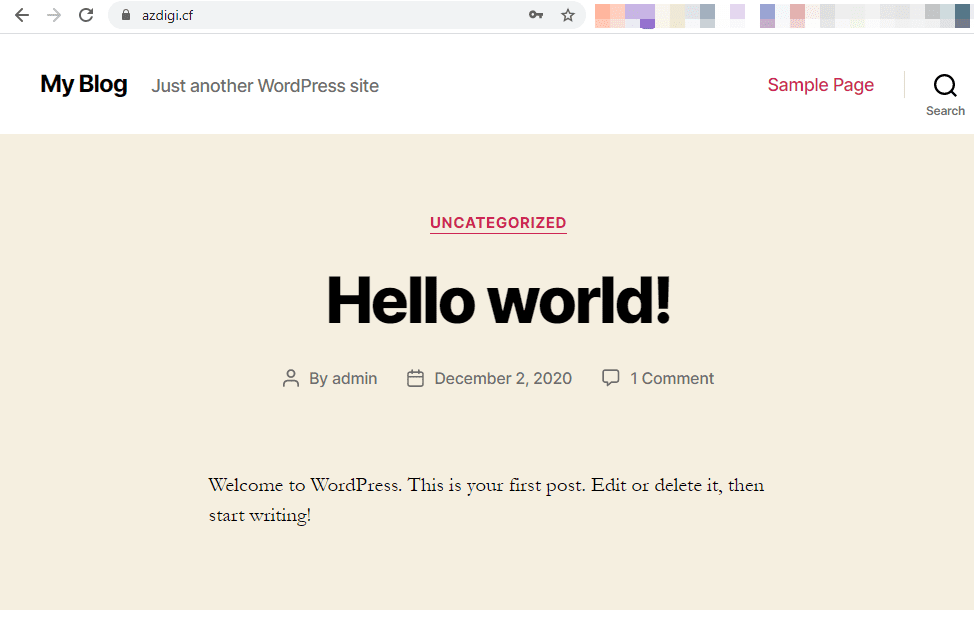Viewport: 974px width, 619px height.
Task: Visit the admin author link
Action: [x=355, y=378]
